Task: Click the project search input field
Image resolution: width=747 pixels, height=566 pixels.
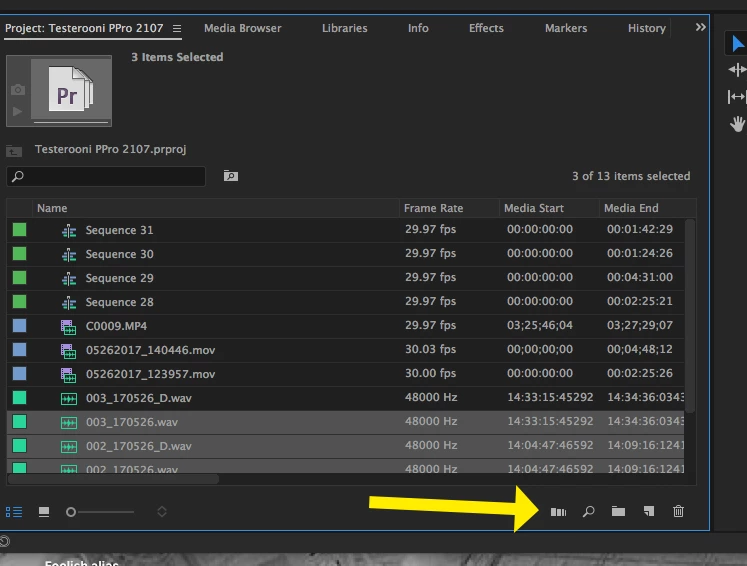Action: click(x=106, y=176)
